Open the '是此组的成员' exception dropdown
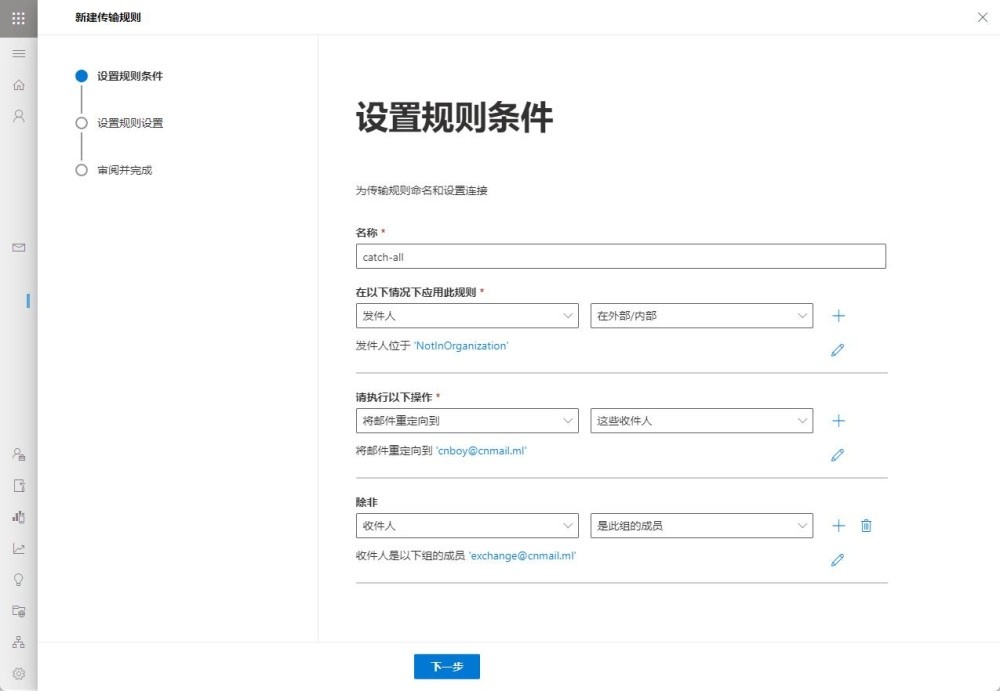This screenshot has height=691, width=1000. pyautogui.click(x=701, y=526)
